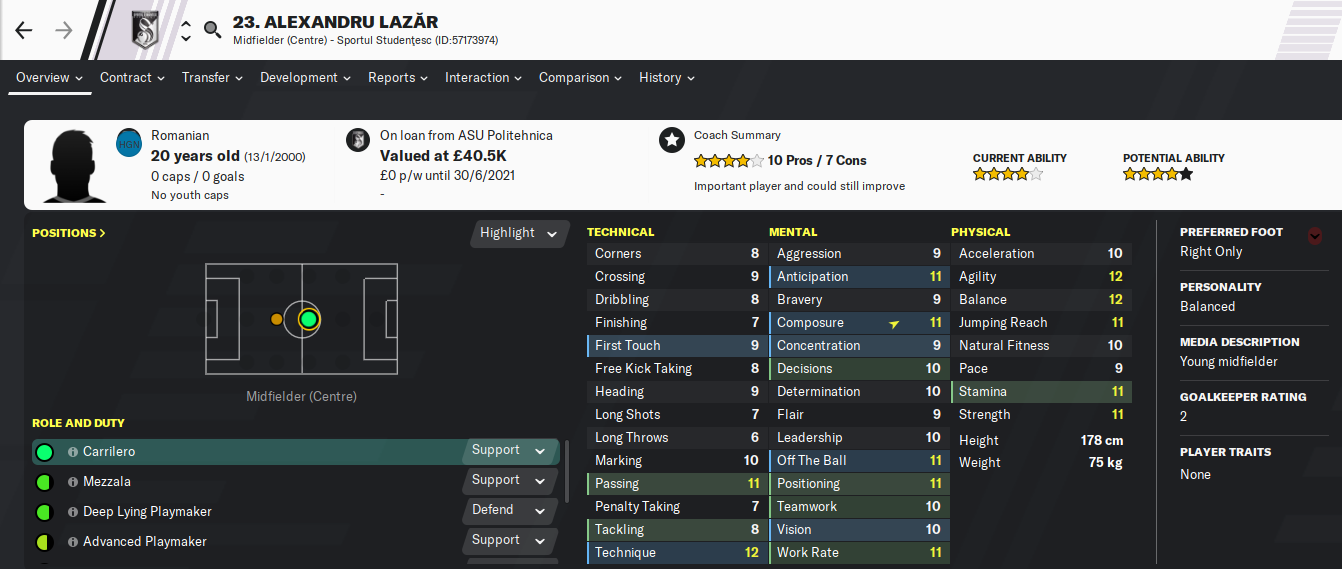Click the central midfield position dot on pitch
The image size is (1342, 569).
point(308,319)
